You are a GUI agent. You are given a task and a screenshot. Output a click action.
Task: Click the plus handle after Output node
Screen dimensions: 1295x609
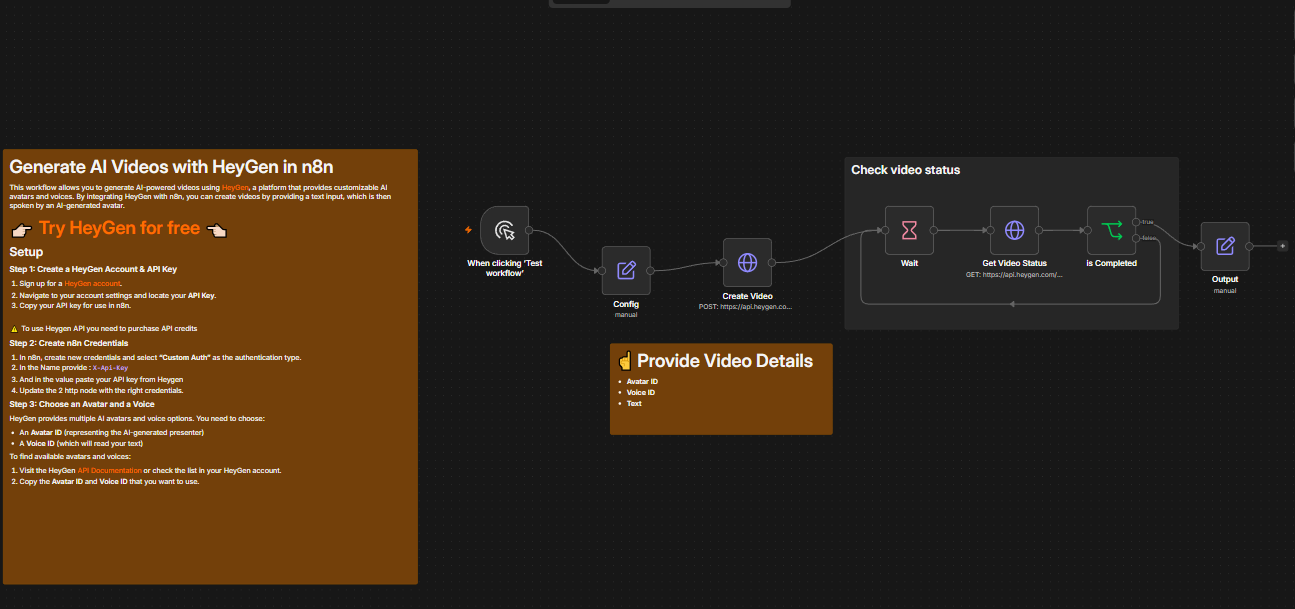click(x=1283, y=246)
